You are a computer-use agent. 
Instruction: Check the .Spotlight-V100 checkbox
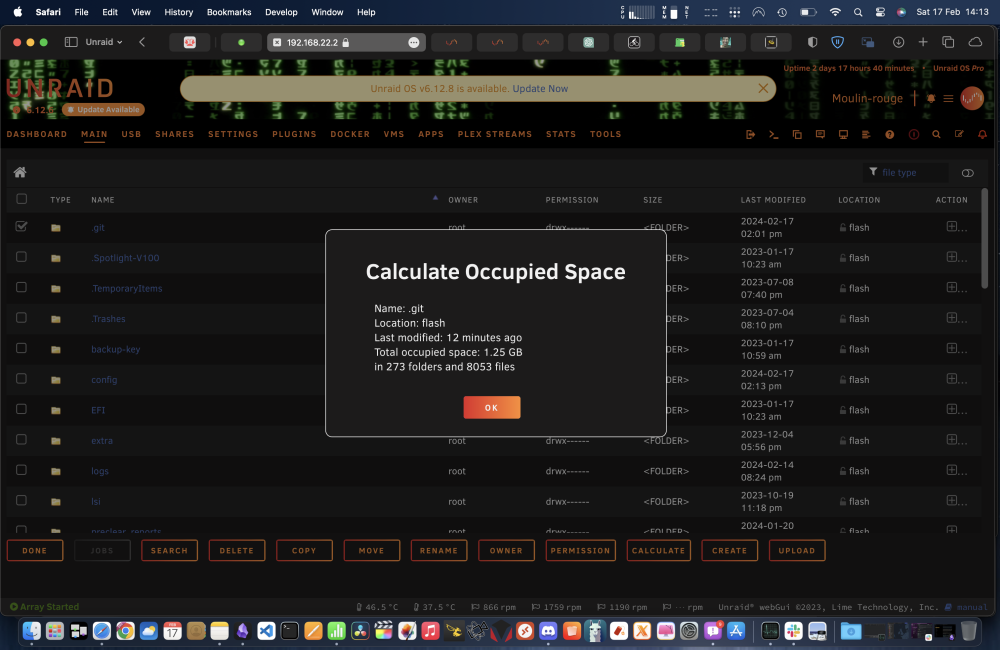tap(22, 256)
